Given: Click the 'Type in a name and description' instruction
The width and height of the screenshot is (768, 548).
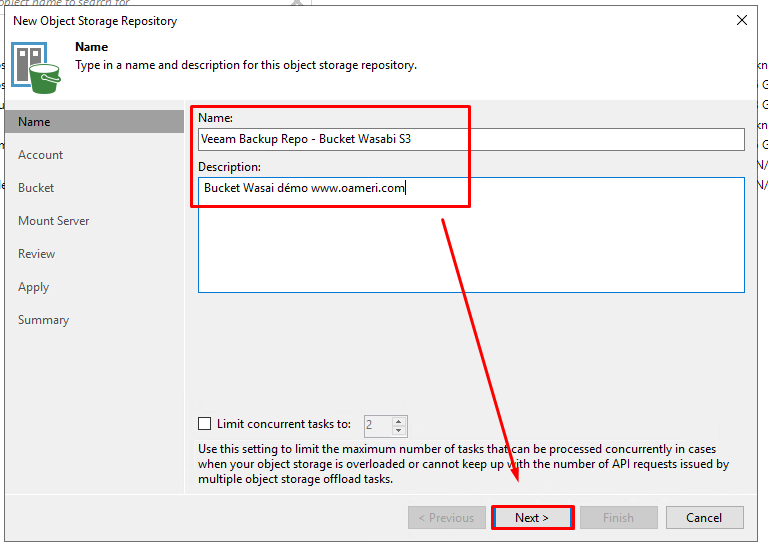Looking at the screenshot, I should coord(246,65).
